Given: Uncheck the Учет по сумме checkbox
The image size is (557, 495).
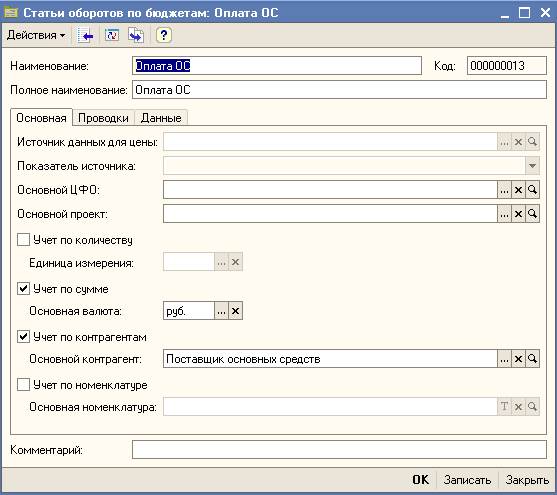Looking at the screenshot, I should (23, 288).
